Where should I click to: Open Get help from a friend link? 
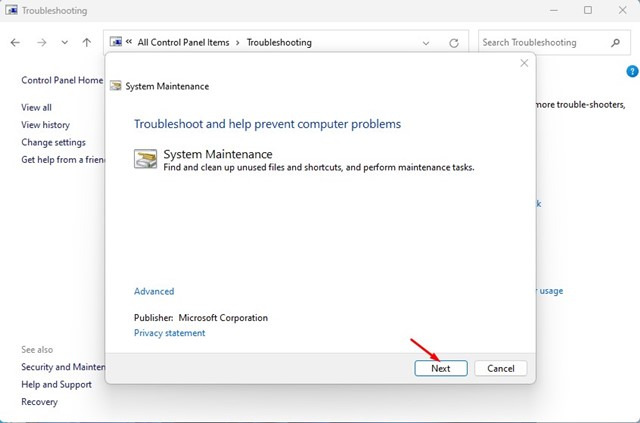click(63, 160)
